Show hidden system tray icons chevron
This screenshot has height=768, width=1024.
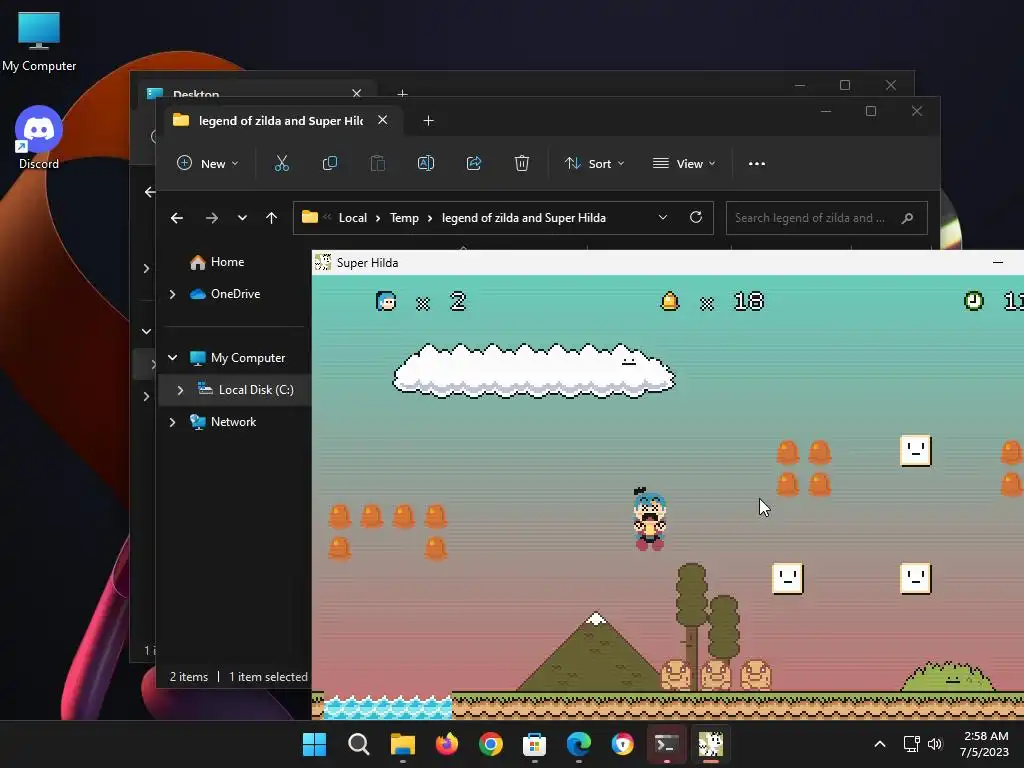[880, 744]
